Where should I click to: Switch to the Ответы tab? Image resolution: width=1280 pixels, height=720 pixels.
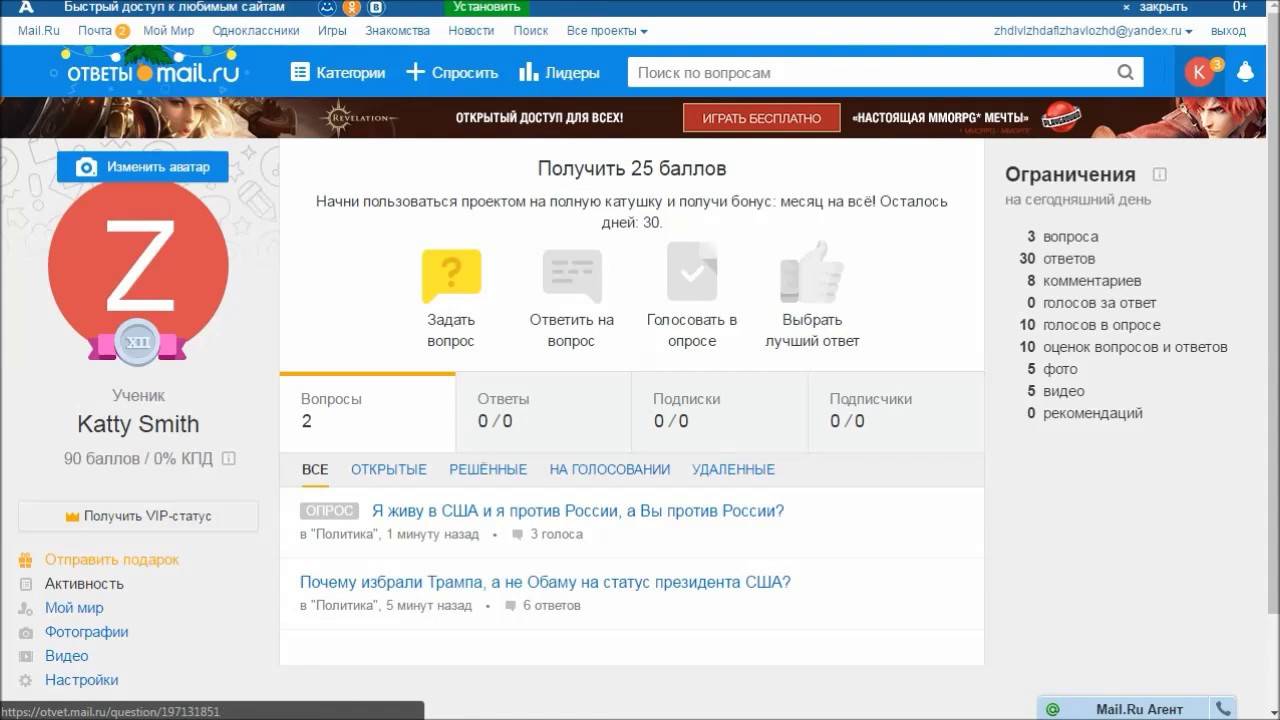(x=543, y=411)
